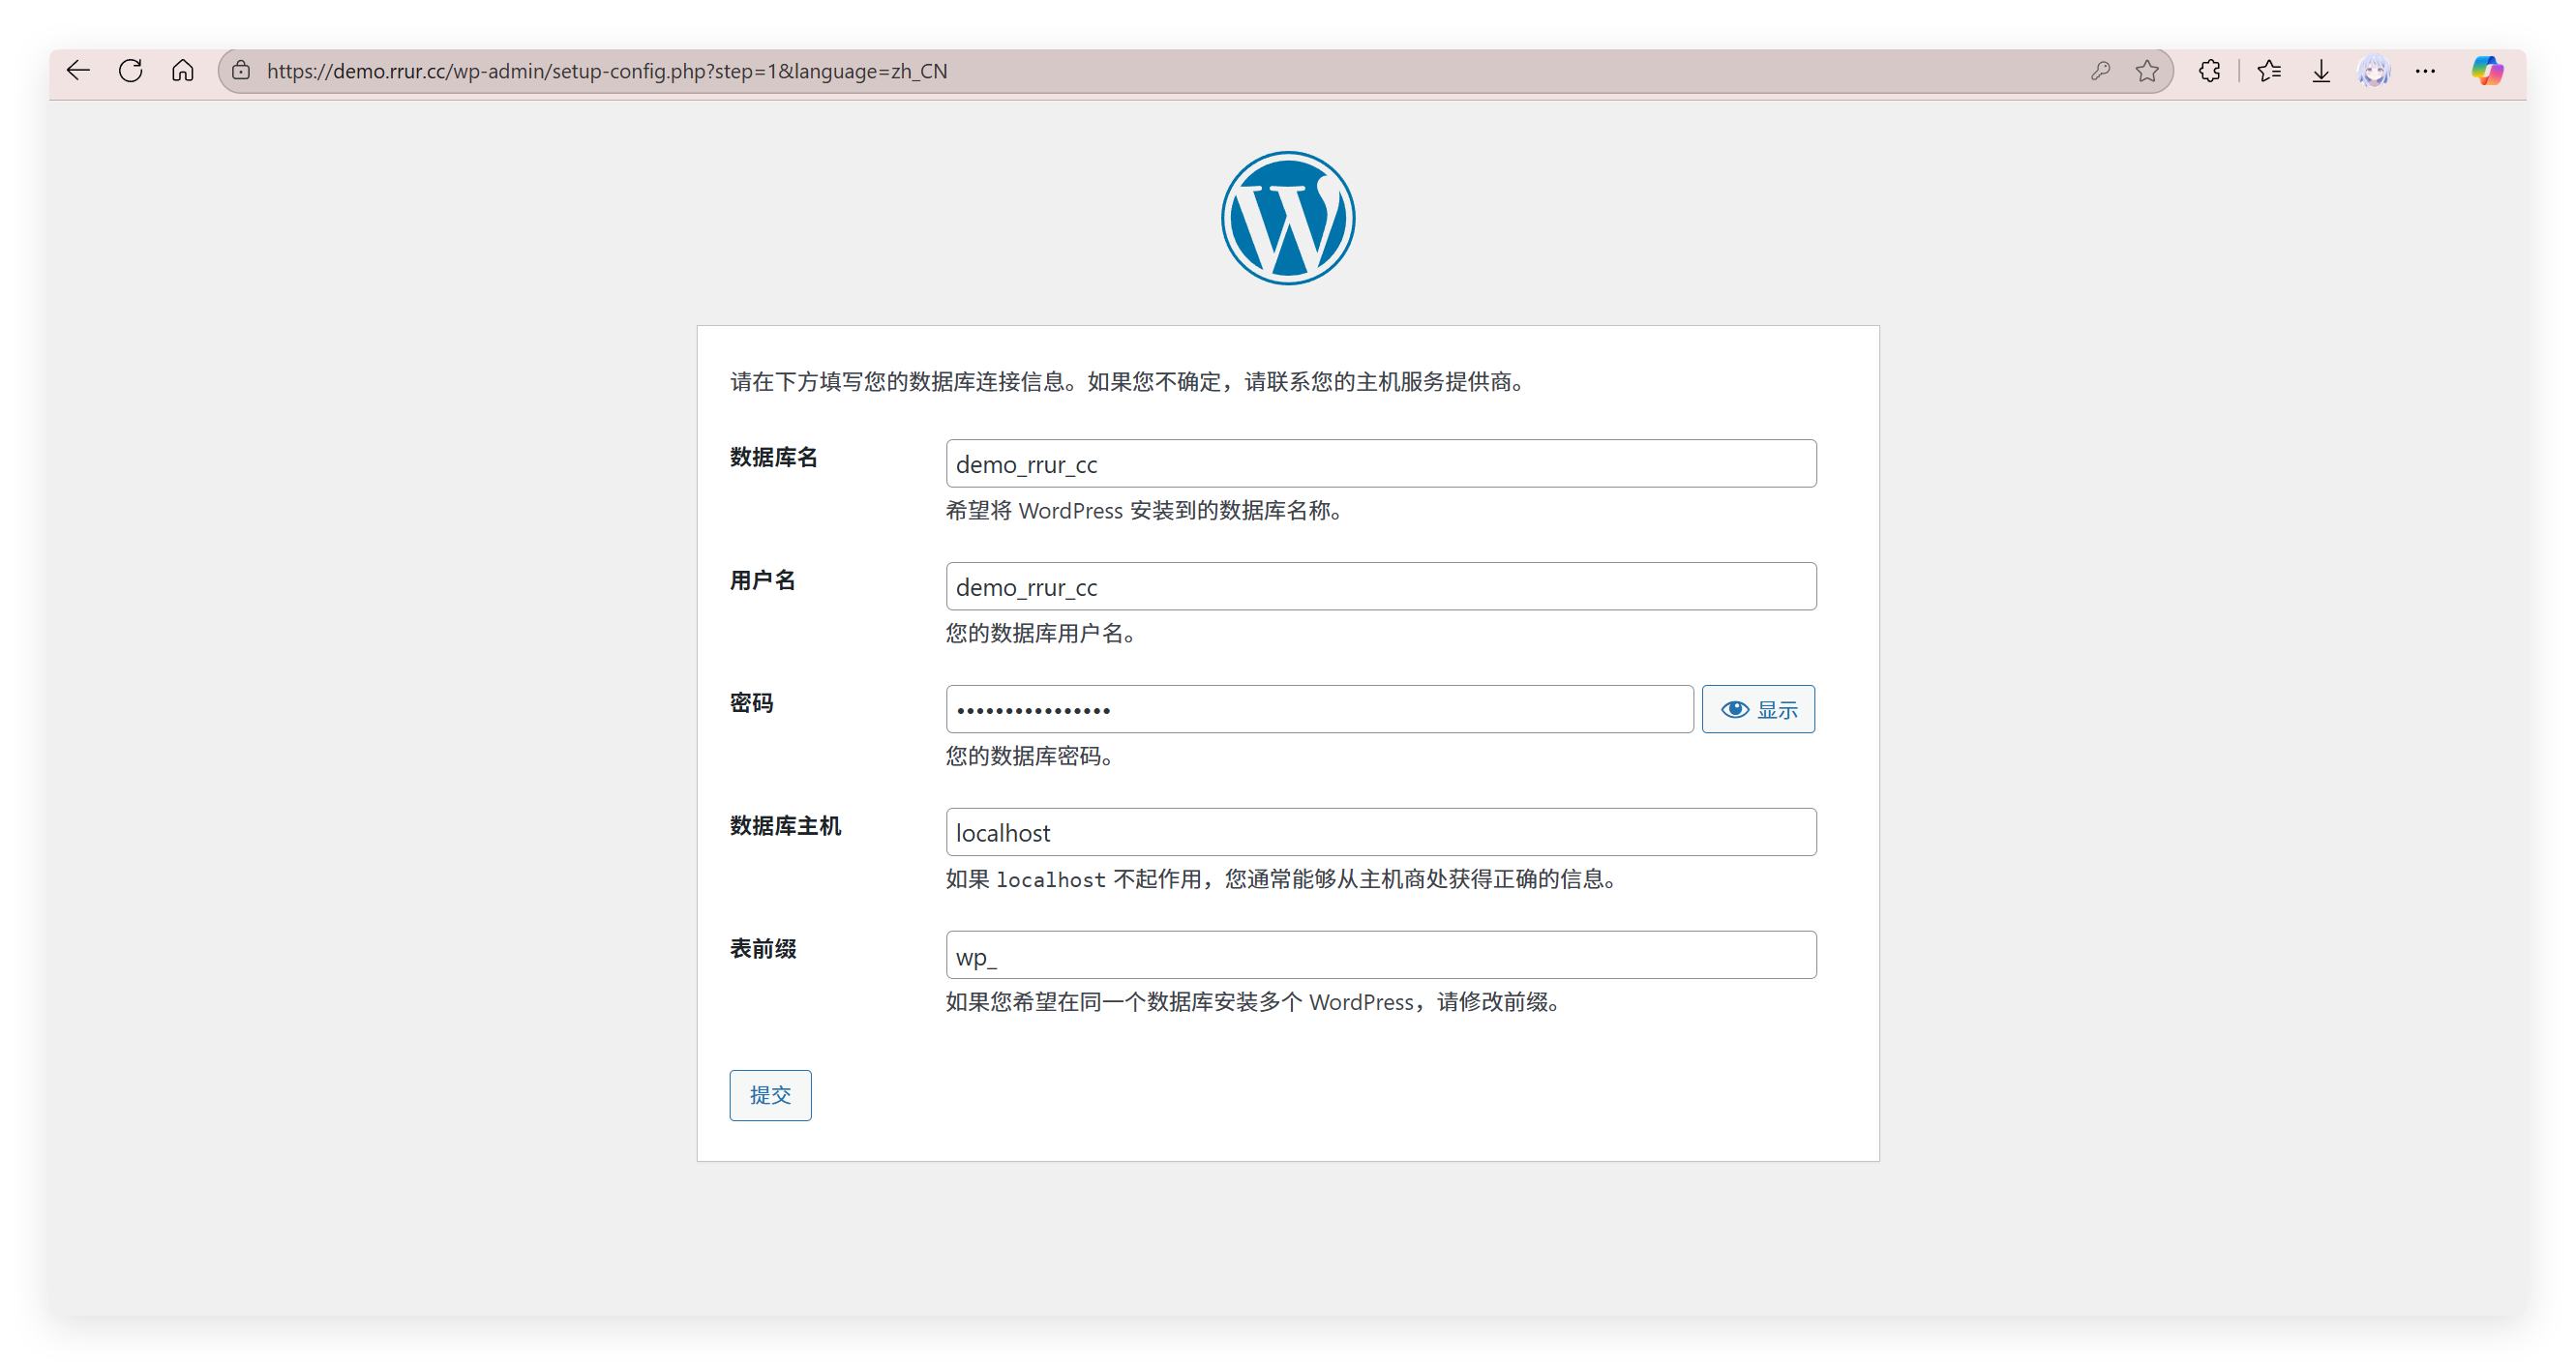This screenshot has width=2576, height=1365.
Task: Focus the 表前缀 wp_ prefix field
Action: point(1381,956)
